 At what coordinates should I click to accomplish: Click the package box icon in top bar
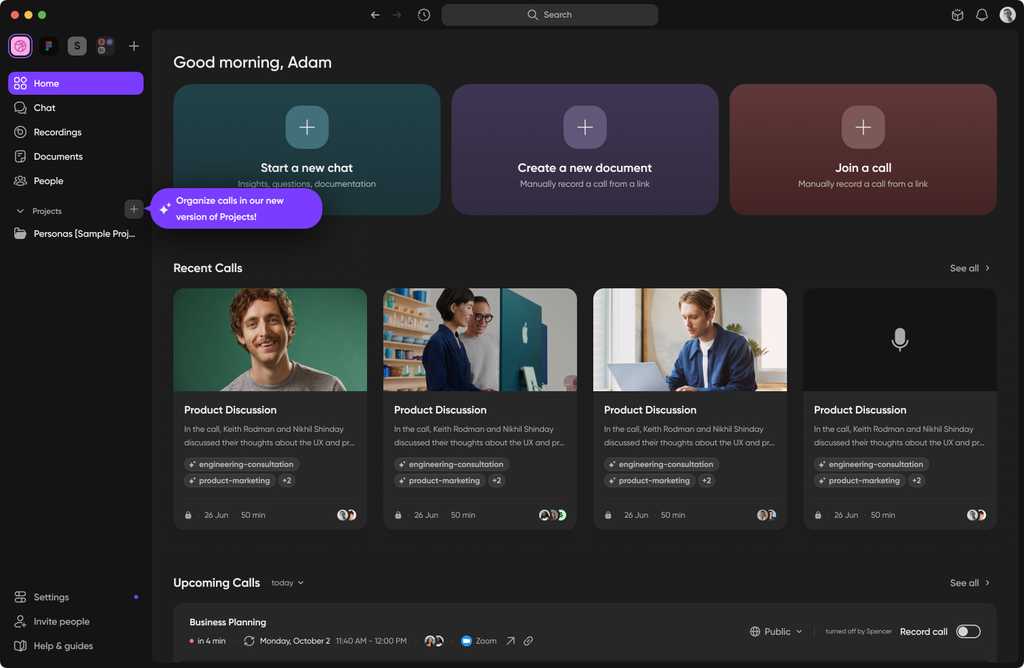[x=957, y=14]
